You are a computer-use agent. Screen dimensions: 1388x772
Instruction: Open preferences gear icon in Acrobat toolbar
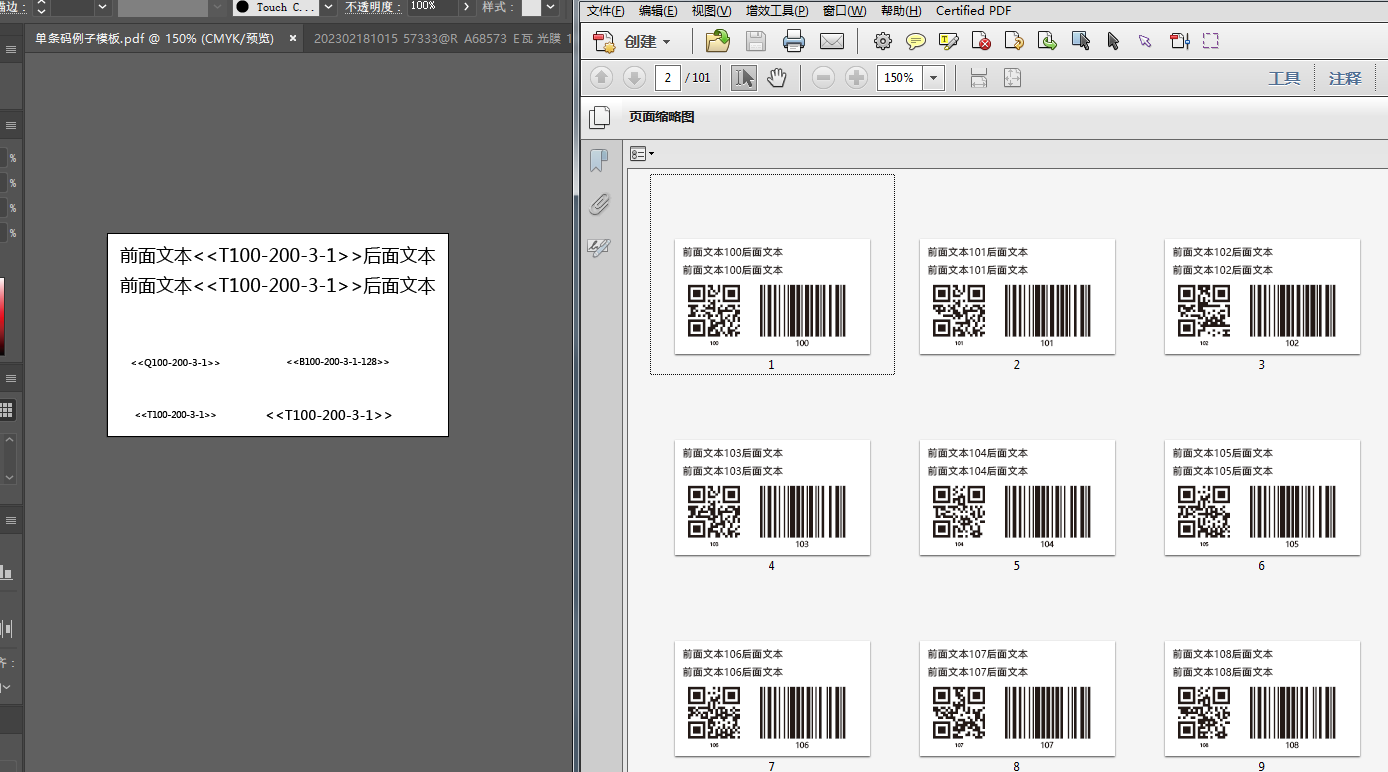882,41
